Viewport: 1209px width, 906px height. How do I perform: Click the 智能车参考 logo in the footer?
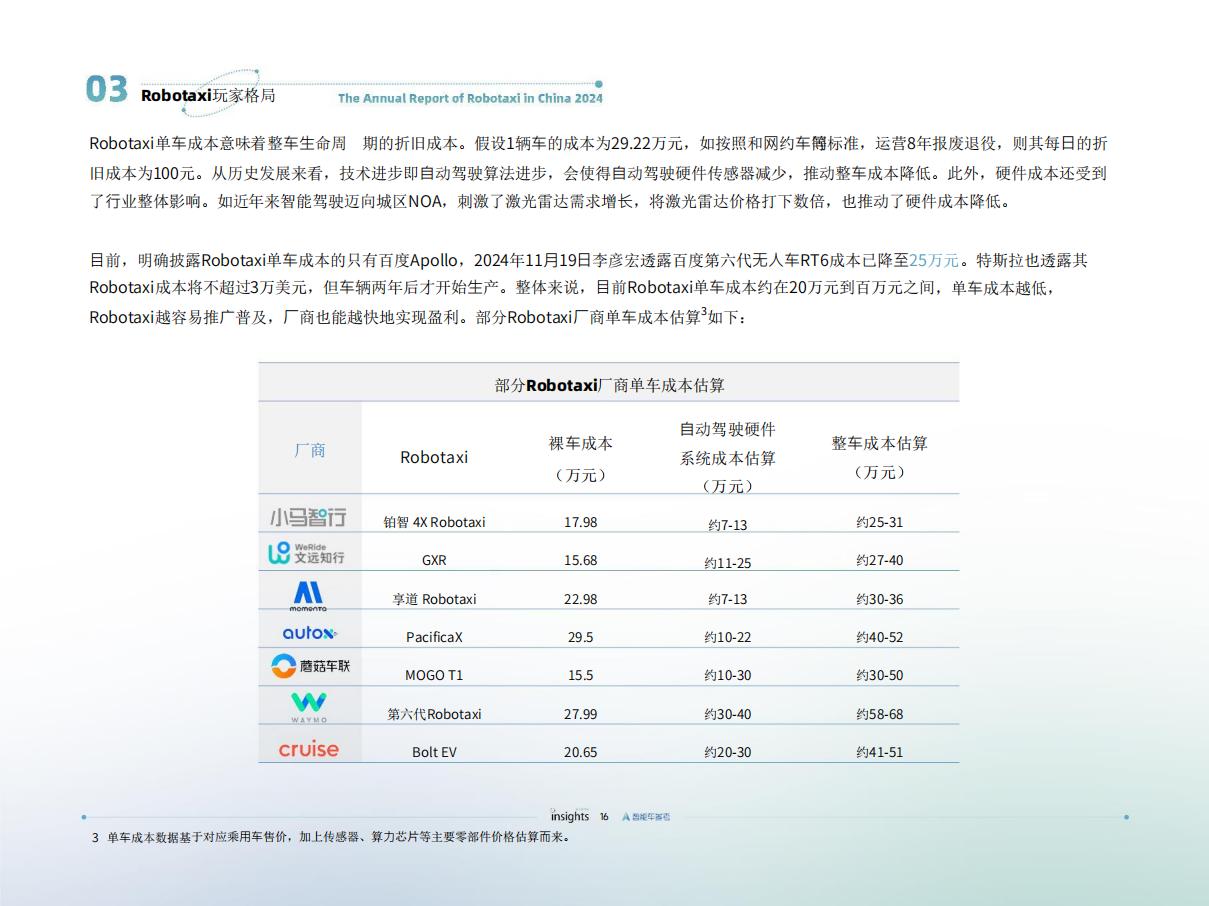[646, 817]
